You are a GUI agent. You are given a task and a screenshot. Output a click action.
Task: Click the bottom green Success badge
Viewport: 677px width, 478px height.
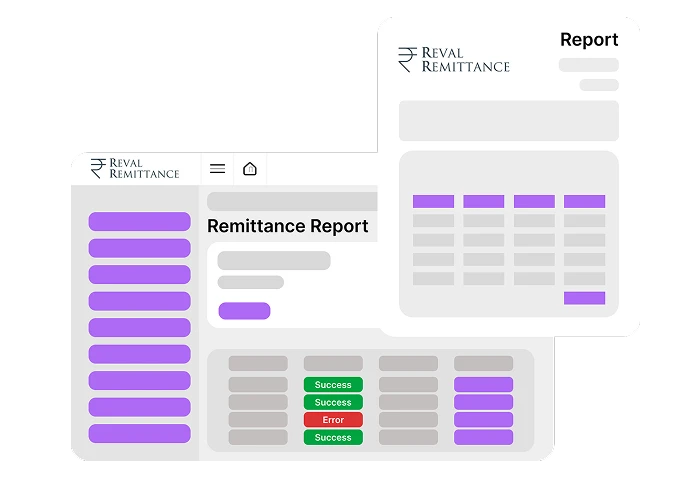[x=333, y=437]
